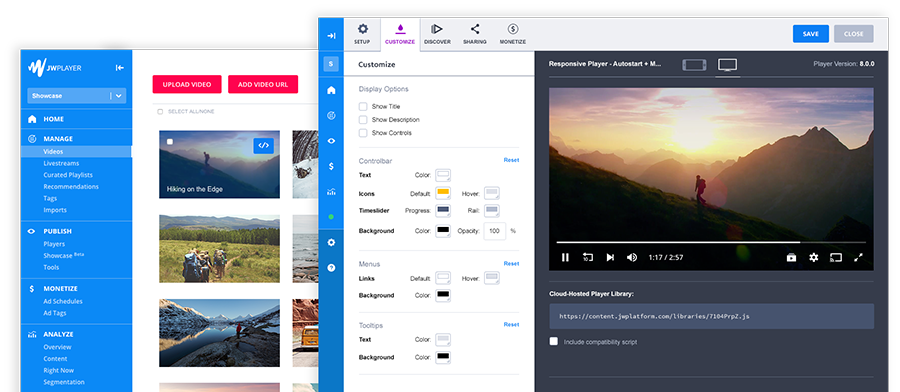Open help question mark in collapsed rail

[x=331, y=267]
